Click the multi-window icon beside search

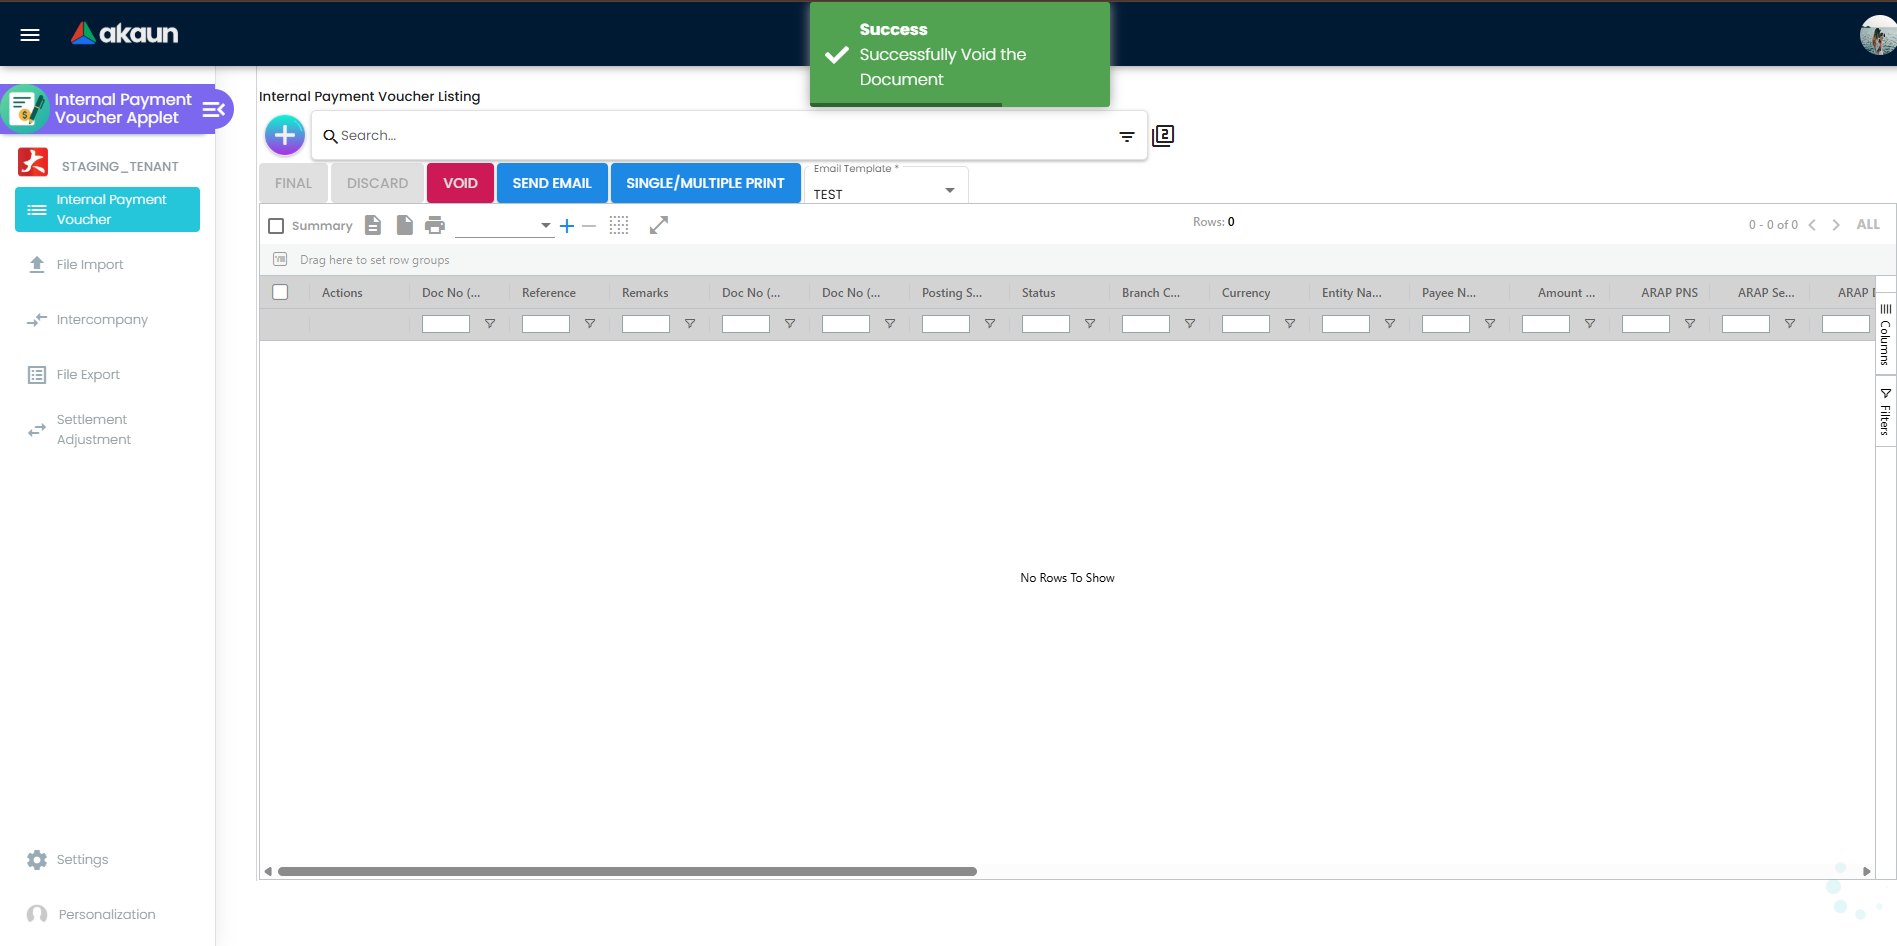(x=1163, y=136)
